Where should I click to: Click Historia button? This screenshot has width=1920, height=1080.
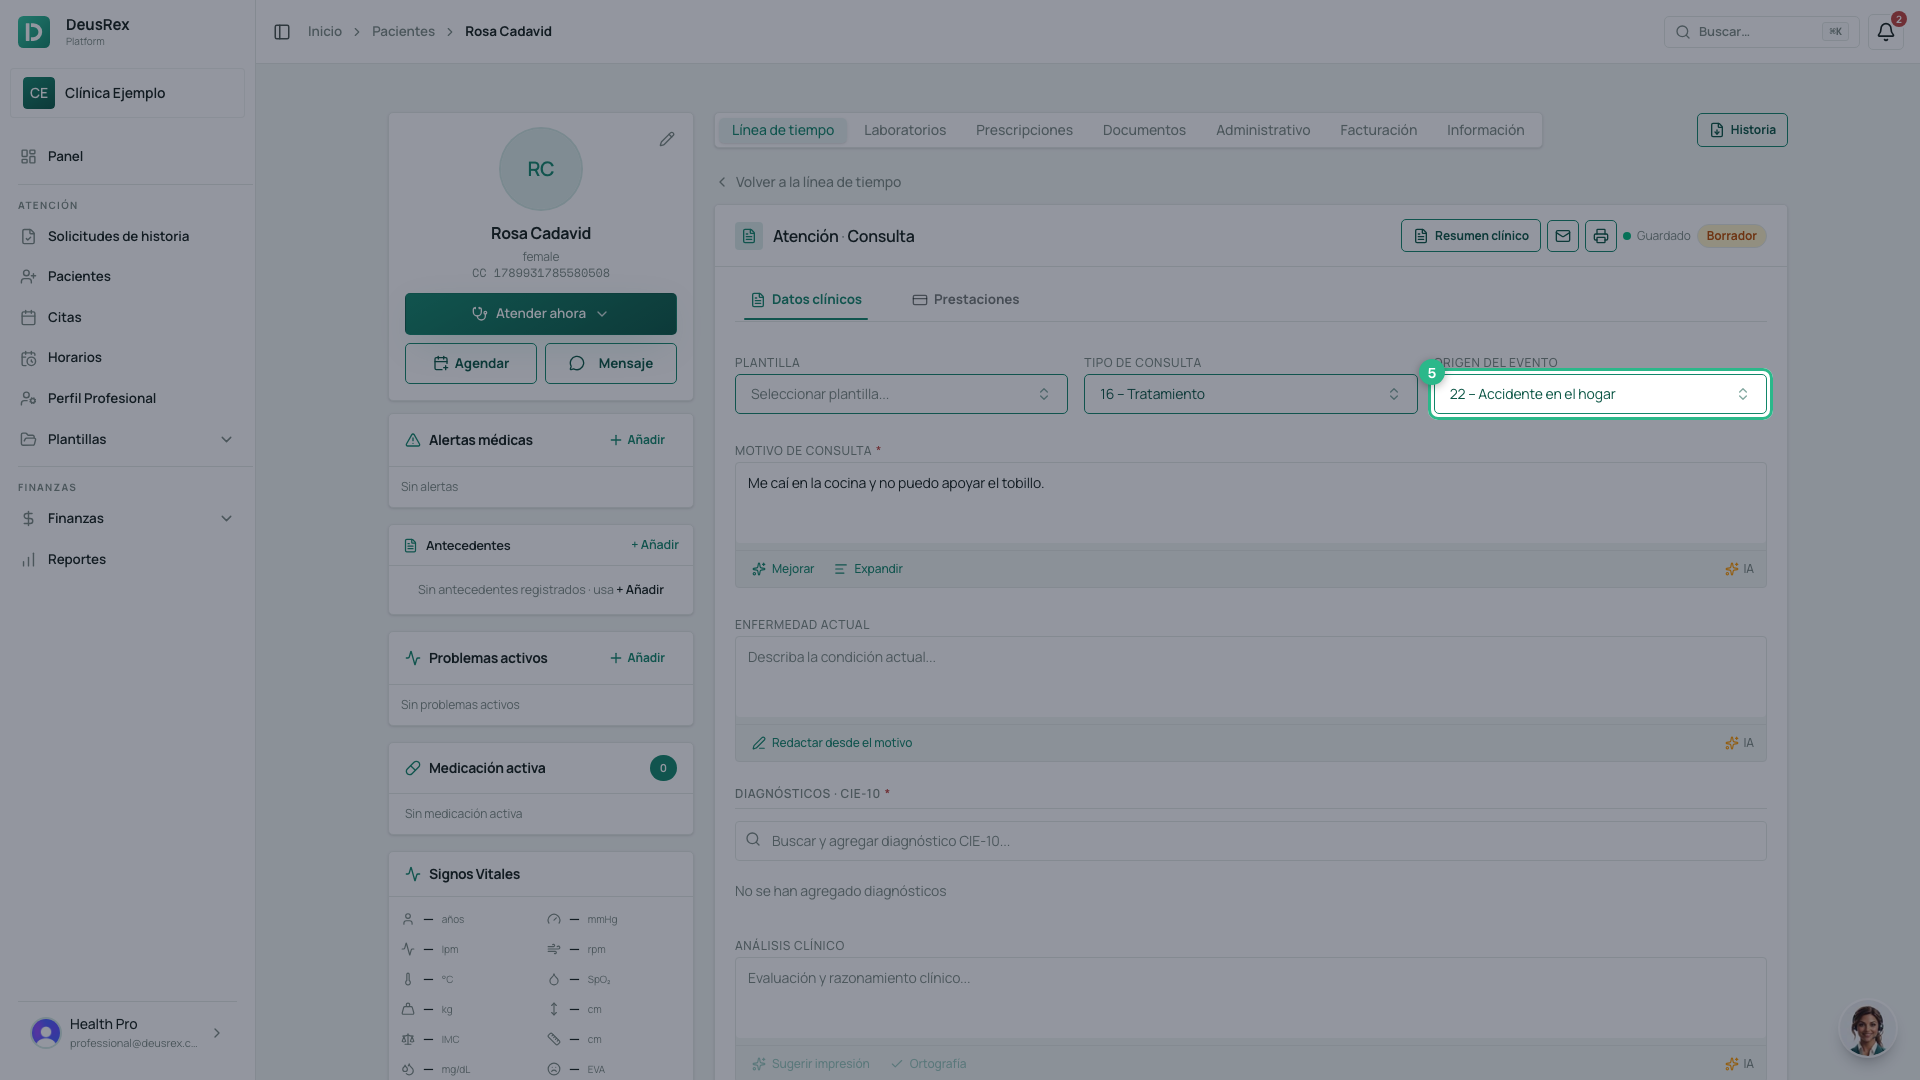coord(1742,130)
